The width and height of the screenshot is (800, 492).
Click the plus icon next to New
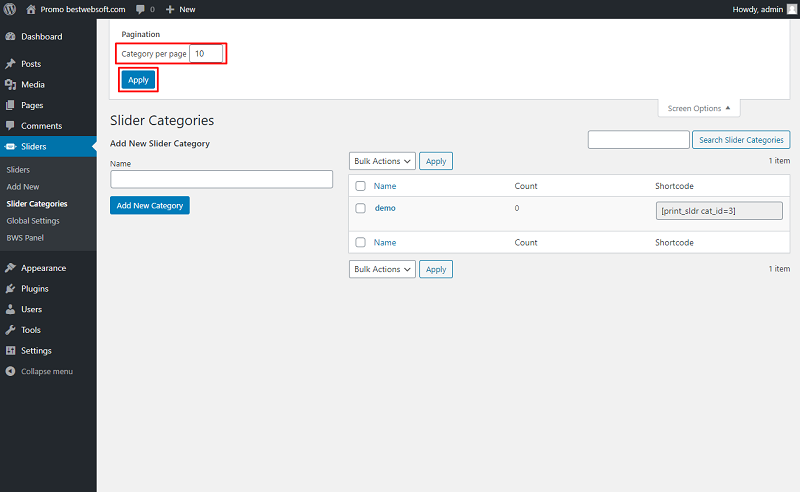tap(170, 9)
